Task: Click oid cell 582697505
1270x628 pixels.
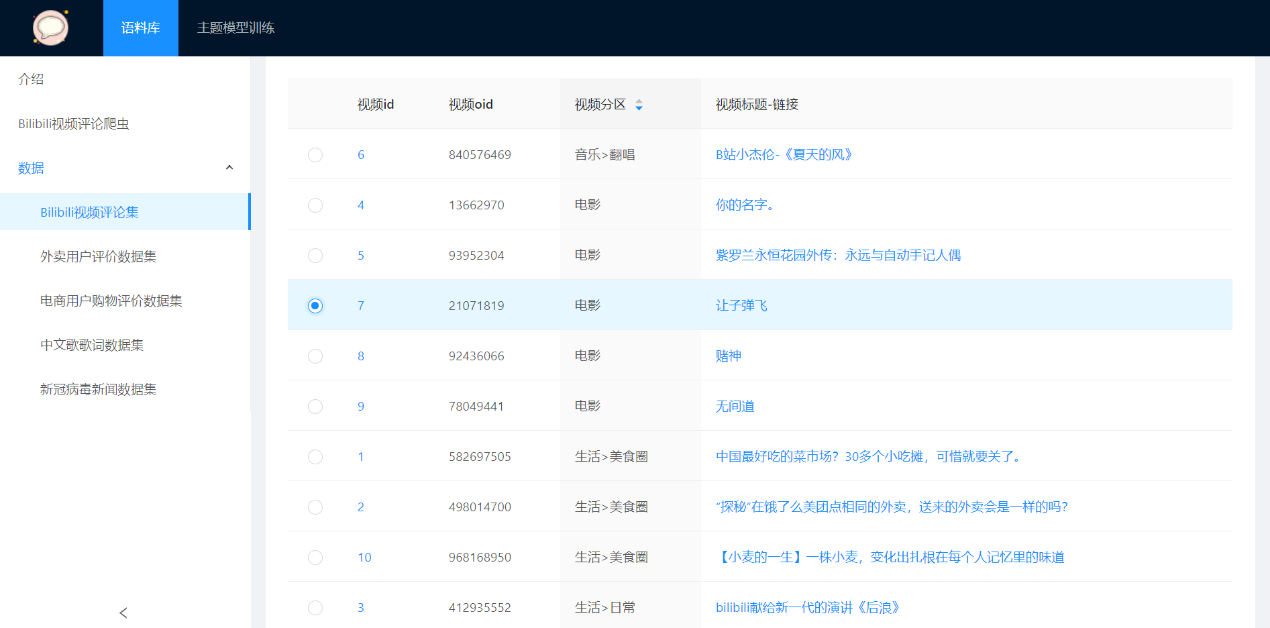Action: (x=480, y=456)
